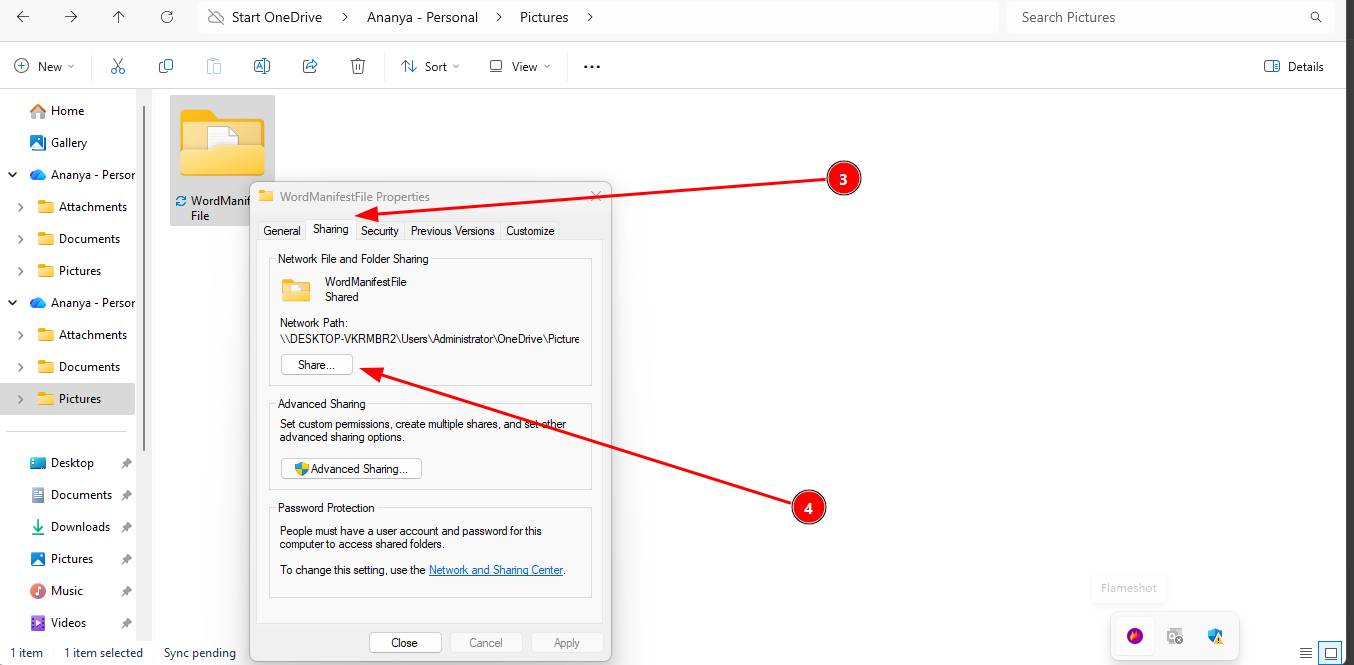Open the View dropdown
This screenshot has height=665, width=1354.
pos(519,66)
